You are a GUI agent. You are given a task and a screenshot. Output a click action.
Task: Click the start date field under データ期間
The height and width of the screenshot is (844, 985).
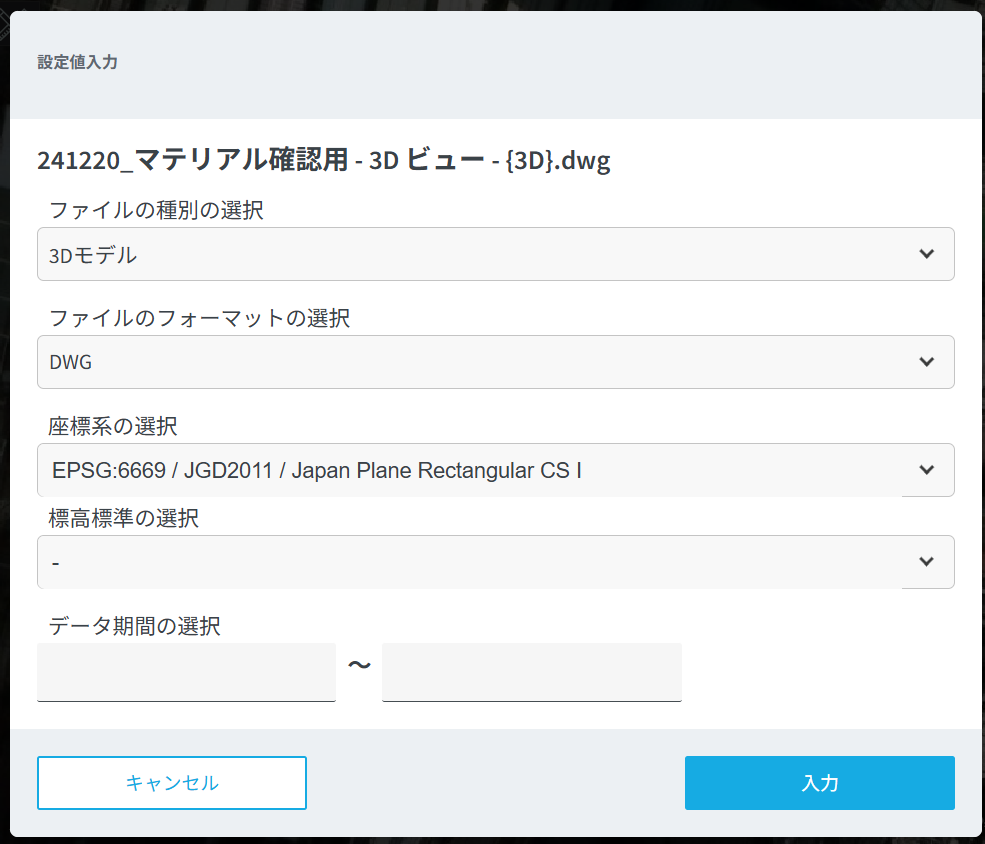tap(186, 672)
